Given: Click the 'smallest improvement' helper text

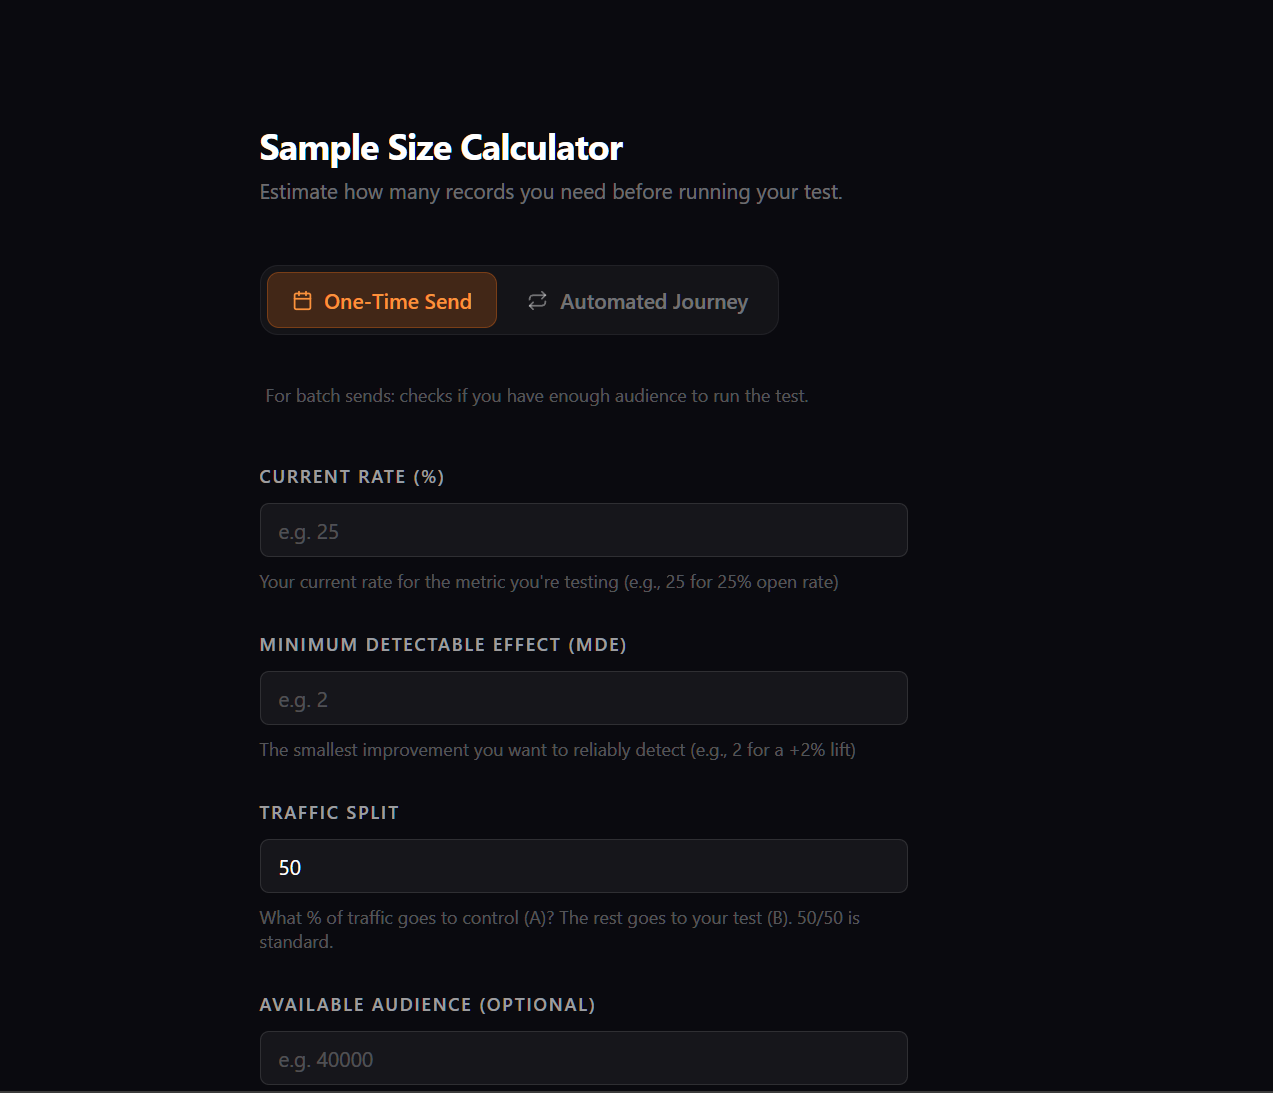Looking at the screenshot, I should pos(557,750).
